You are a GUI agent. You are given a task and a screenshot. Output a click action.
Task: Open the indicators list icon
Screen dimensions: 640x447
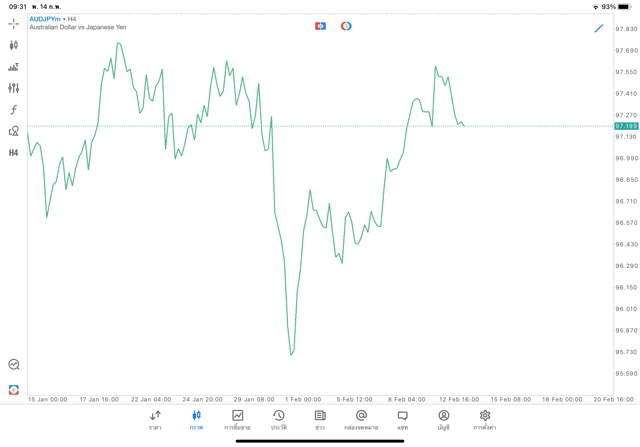(14, 67)
